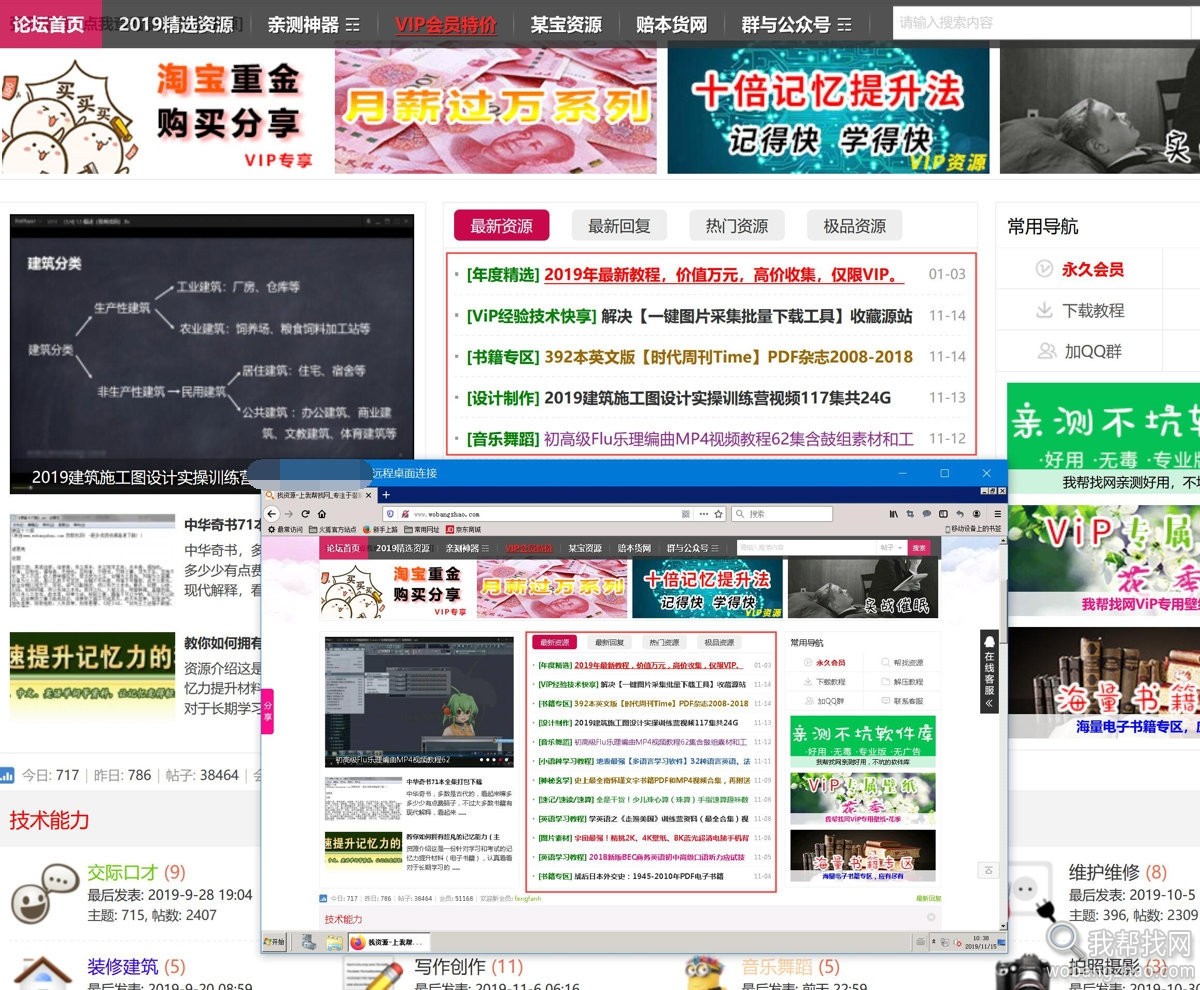Viewport: 1200px width, 990px height.
Task: Open 论坛首页 in main page navbar
Action: click(x=48, y=24)
